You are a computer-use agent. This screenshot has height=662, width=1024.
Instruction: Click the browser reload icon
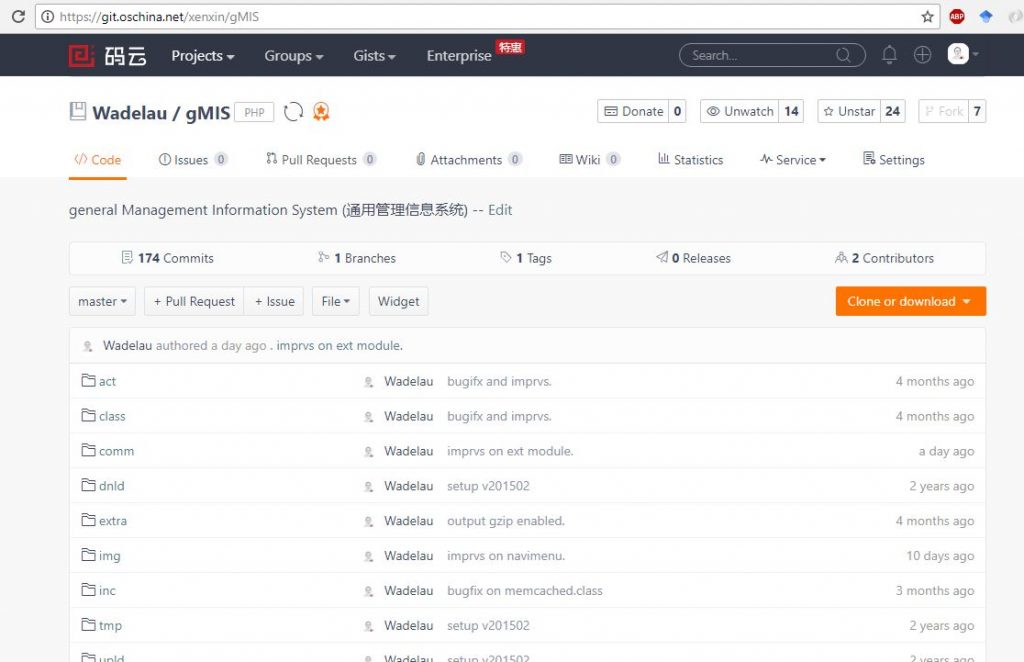click(x=18, y=17)
